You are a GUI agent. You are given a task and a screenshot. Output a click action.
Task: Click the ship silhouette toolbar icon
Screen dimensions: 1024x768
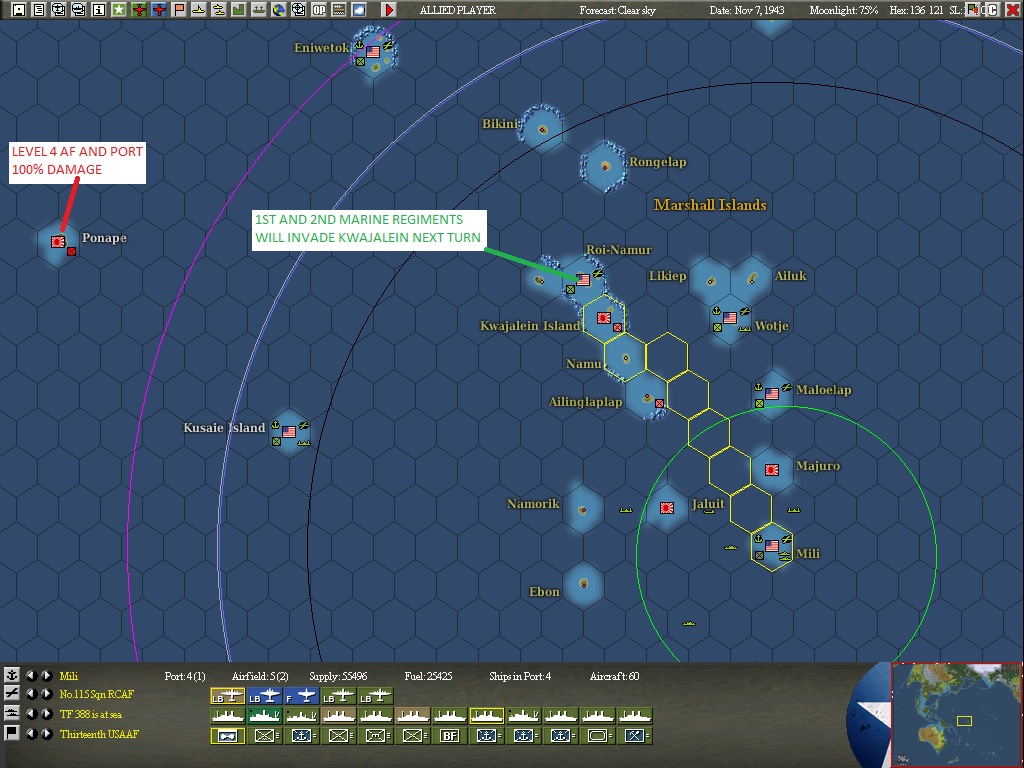[259, 10]
